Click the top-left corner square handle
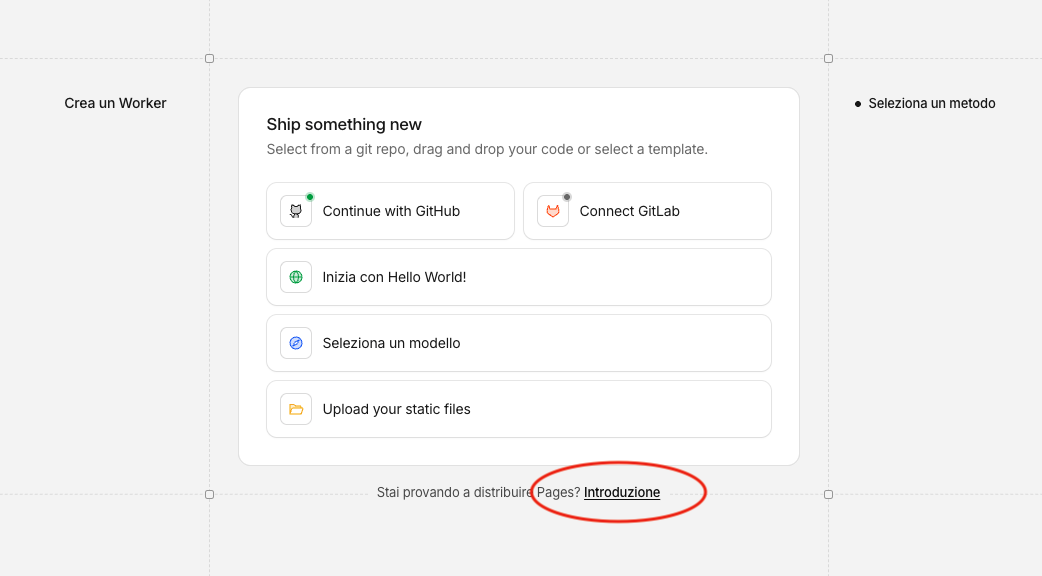This screenshot has width=1042, height=576. click(209, 59)
